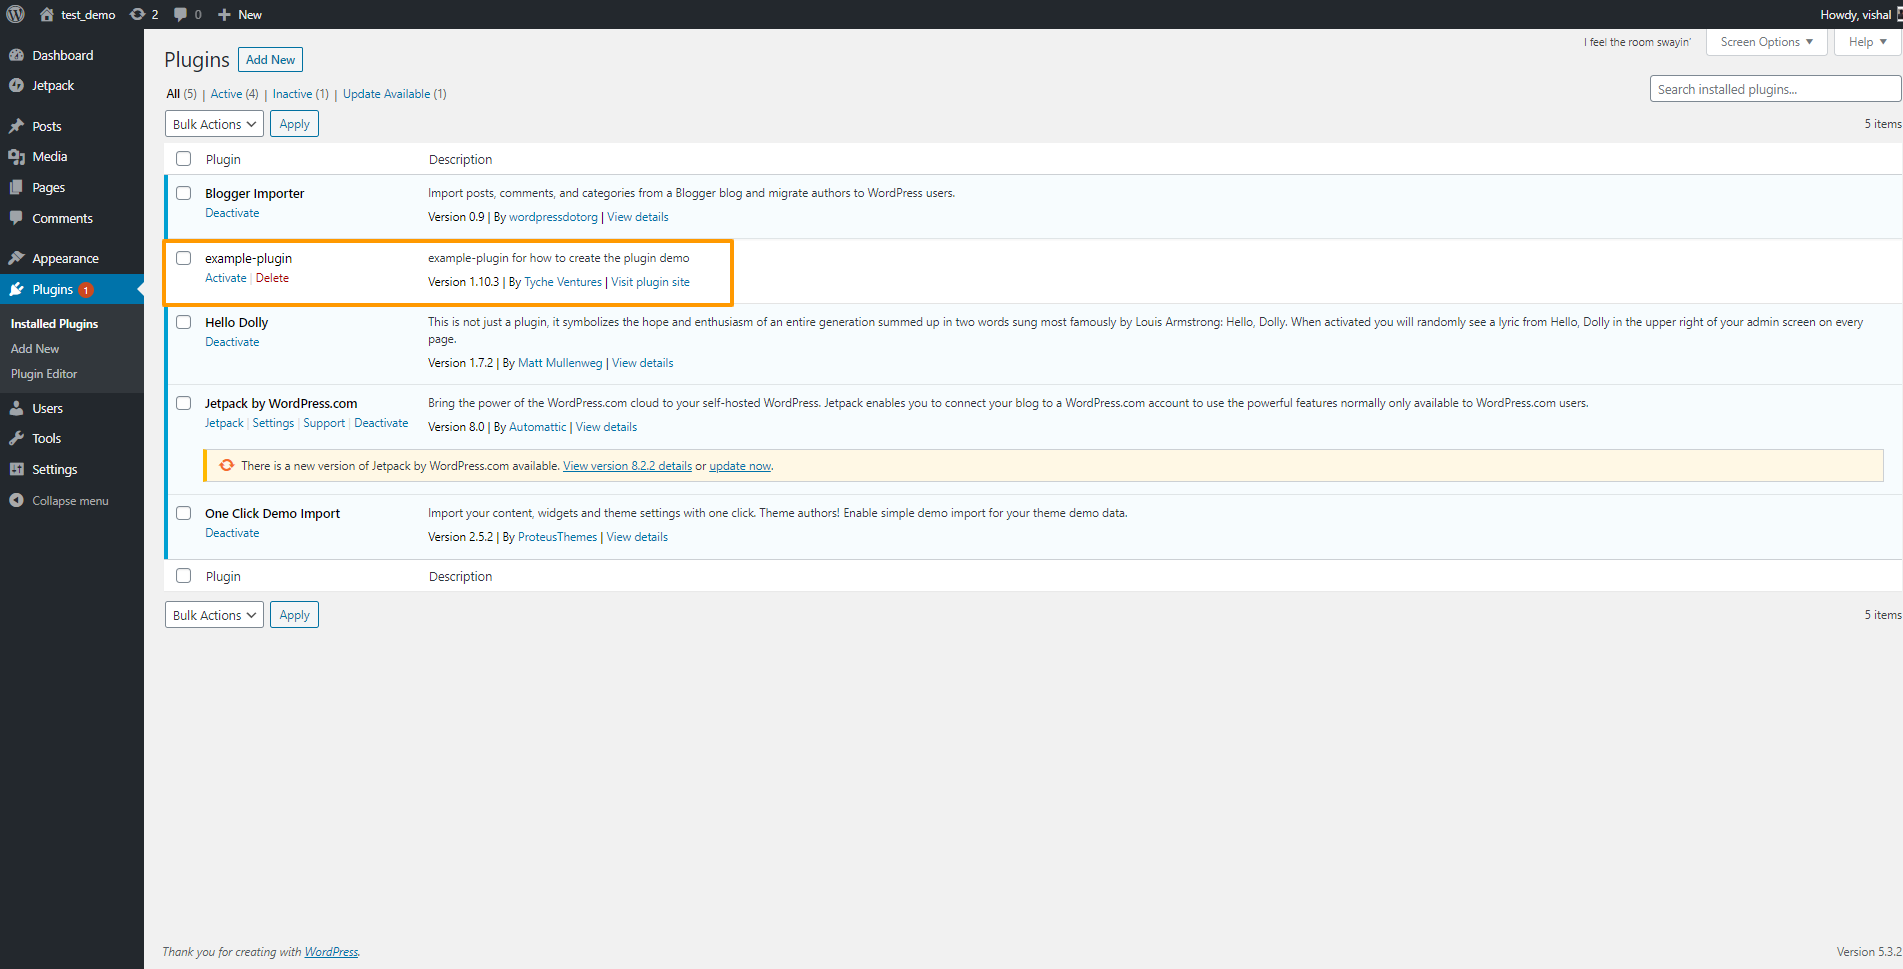Open Matt Mullenweg author link
The image size is (1903, 969).
560,363
